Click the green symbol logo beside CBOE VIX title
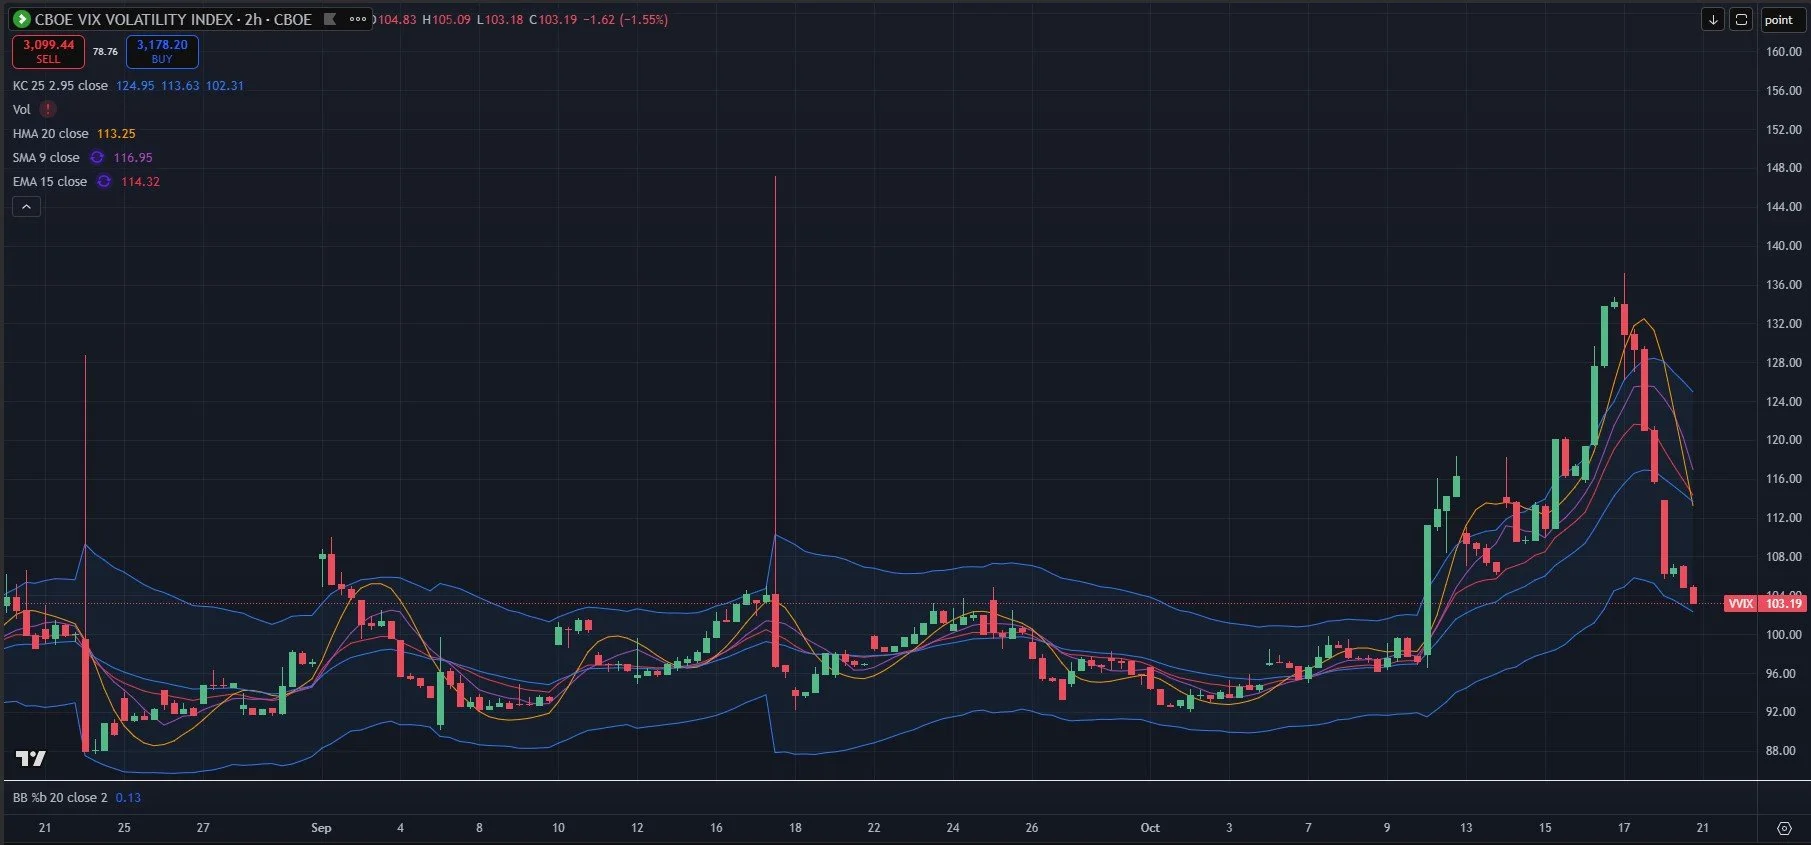Screen dimensions: 1811x845 pyautogui.click(x=21, y=19)
